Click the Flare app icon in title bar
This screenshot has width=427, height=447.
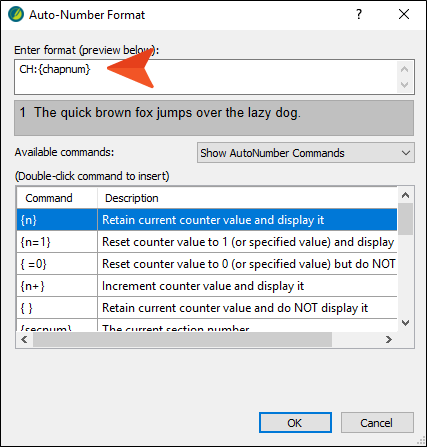tap(16, 15)
